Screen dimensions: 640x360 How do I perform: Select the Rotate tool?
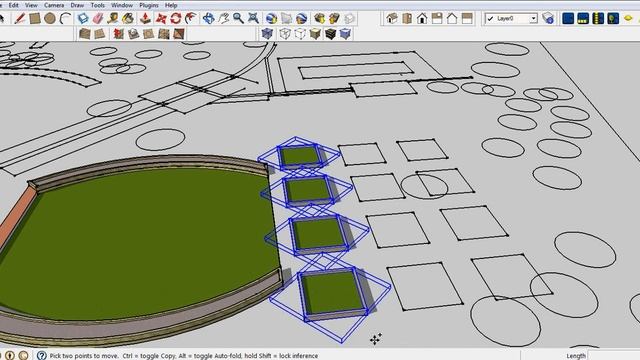(x=176, y=18)
